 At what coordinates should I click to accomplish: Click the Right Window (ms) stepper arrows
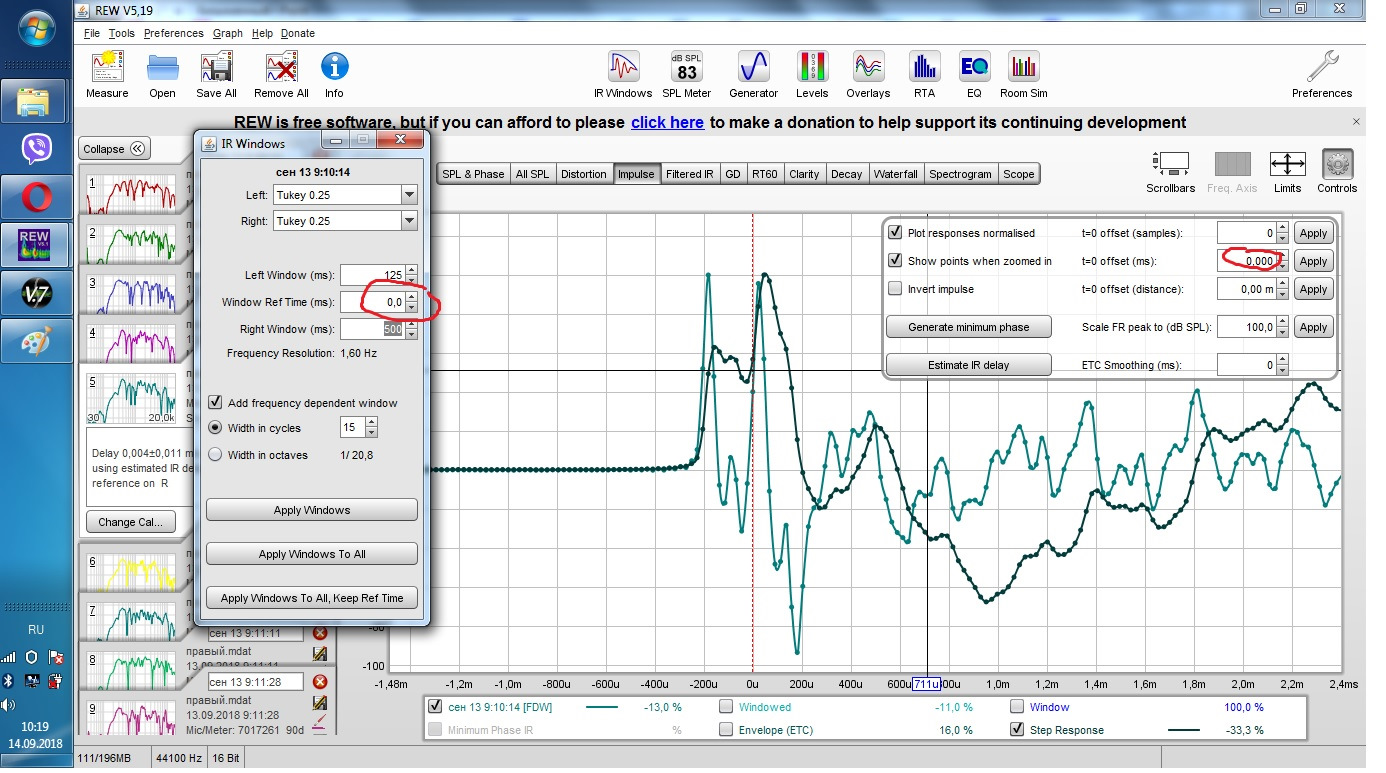(411, 328)
